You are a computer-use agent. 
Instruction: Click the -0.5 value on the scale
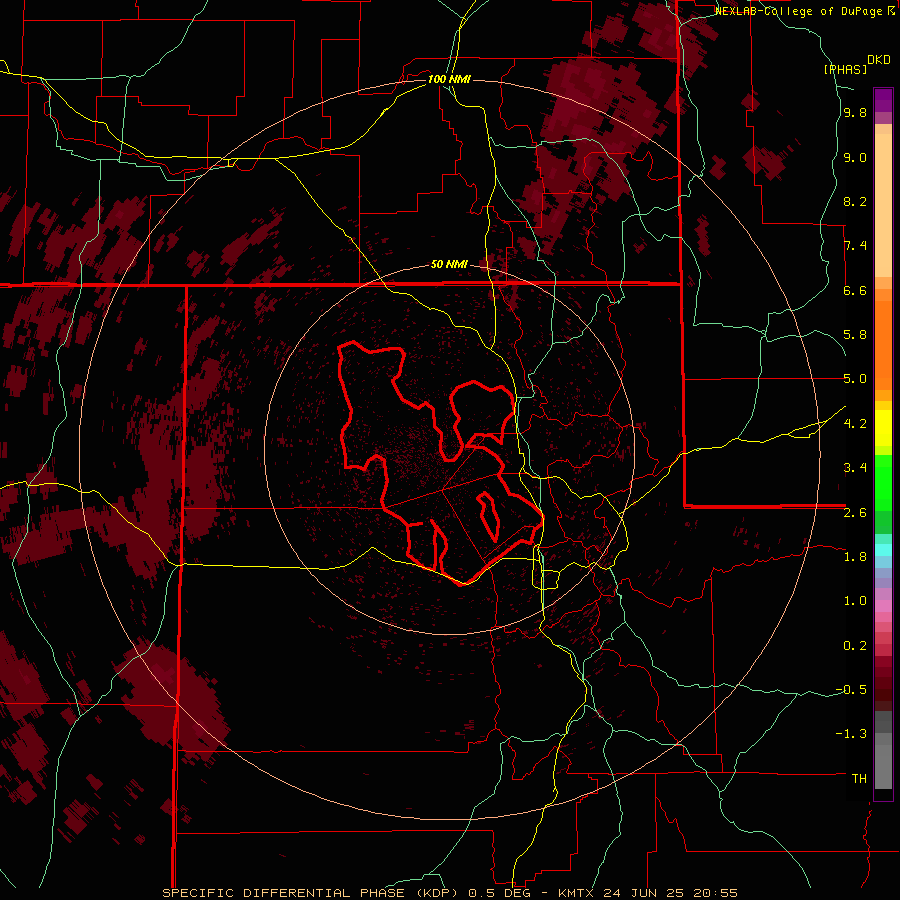[x=851, y=690]
